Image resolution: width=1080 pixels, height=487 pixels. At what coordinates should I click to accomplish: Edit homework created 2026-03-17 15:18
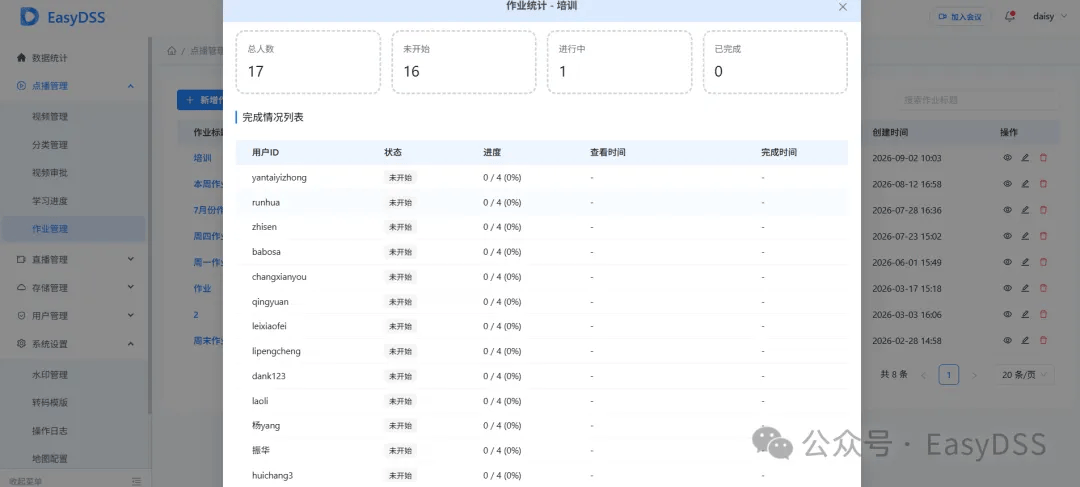[x=1025, y=289]
